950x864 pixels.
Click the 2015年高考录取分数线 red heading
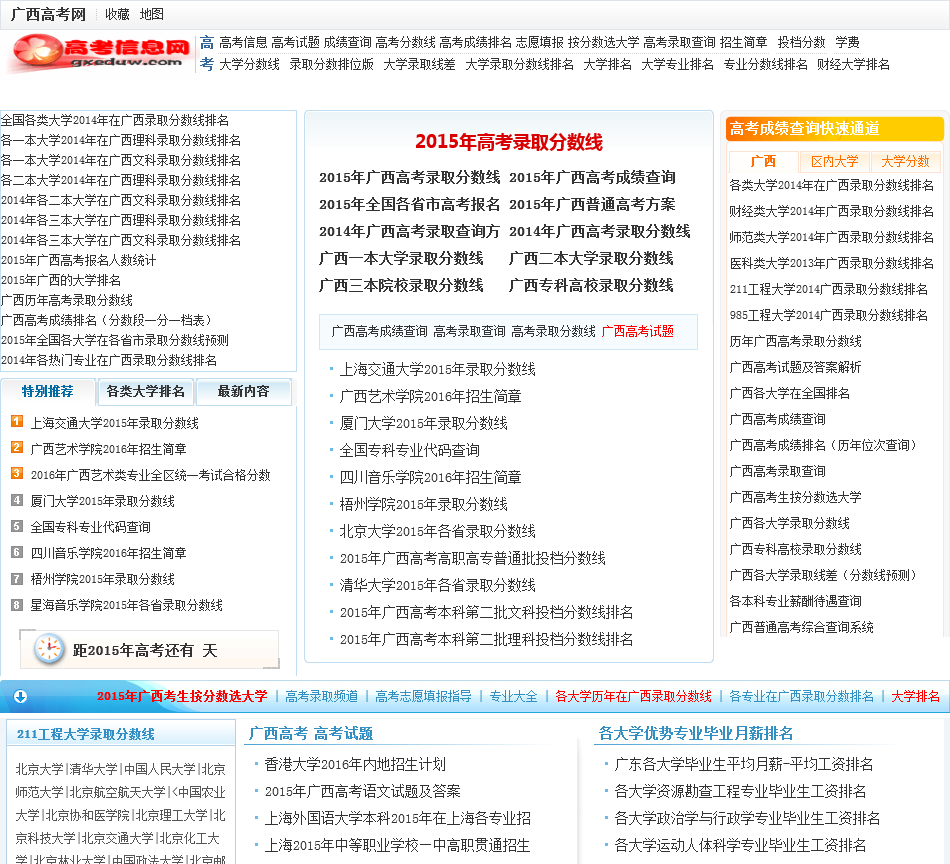(509, 142)
